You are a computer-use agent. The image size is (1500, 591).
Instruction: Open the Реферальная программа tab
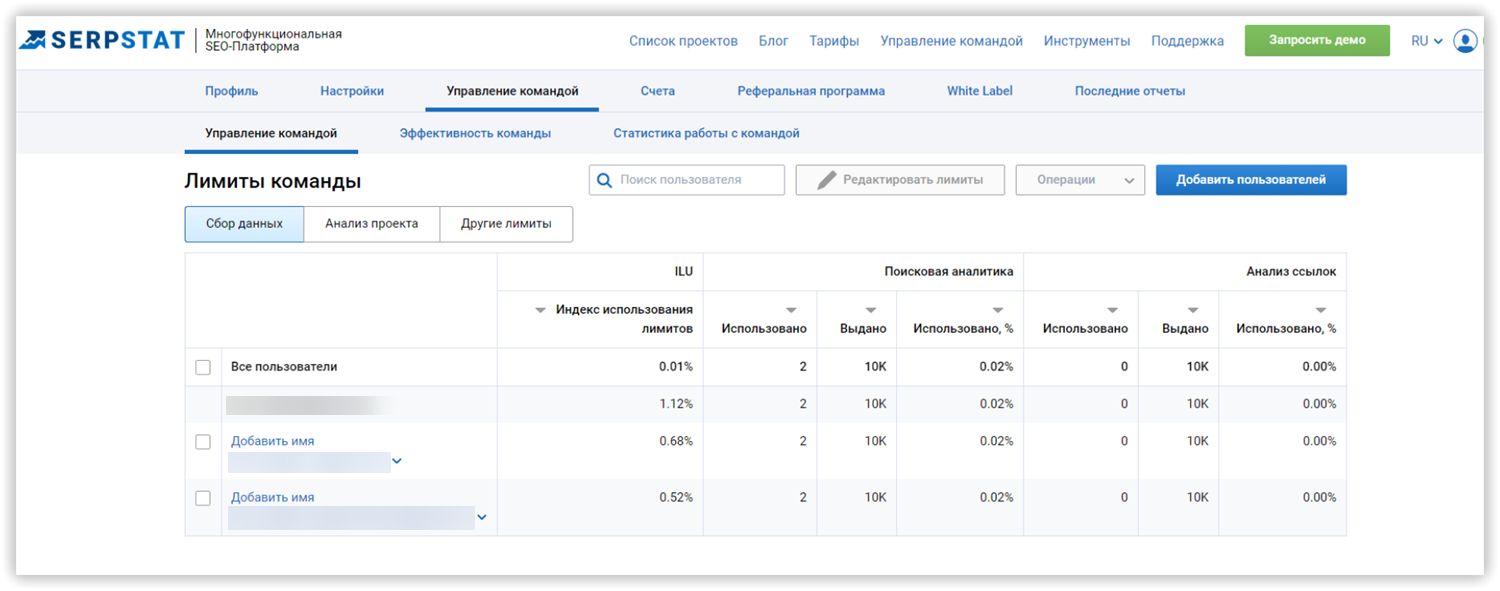point(811,91)
